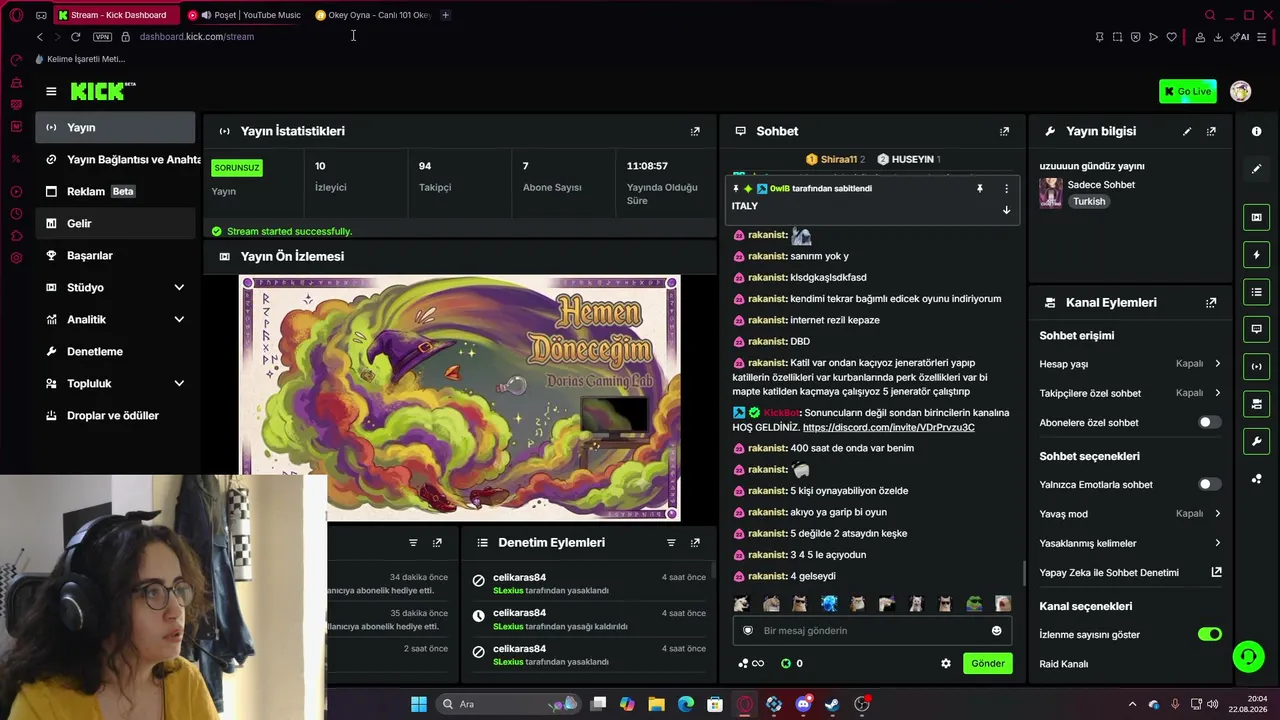Screen dimensions: 1280x720
Task: Open the green support headset button
Action: point(1248,657)
